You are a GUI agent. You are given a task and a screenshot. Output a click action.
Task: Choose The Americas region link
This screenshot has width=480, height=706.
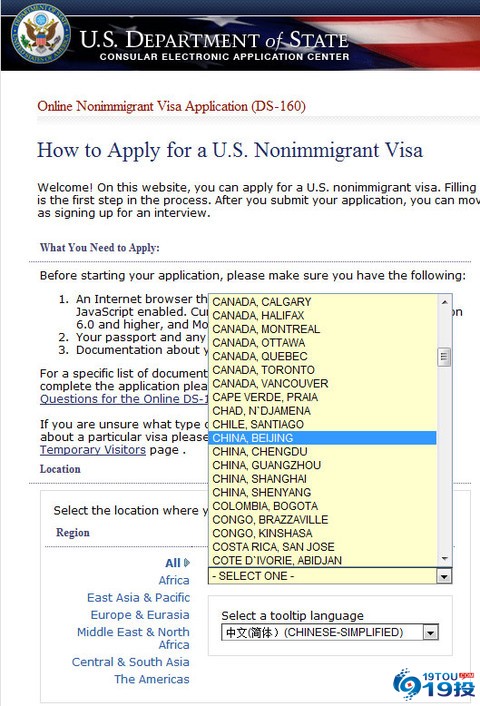[x=152, y=679]
